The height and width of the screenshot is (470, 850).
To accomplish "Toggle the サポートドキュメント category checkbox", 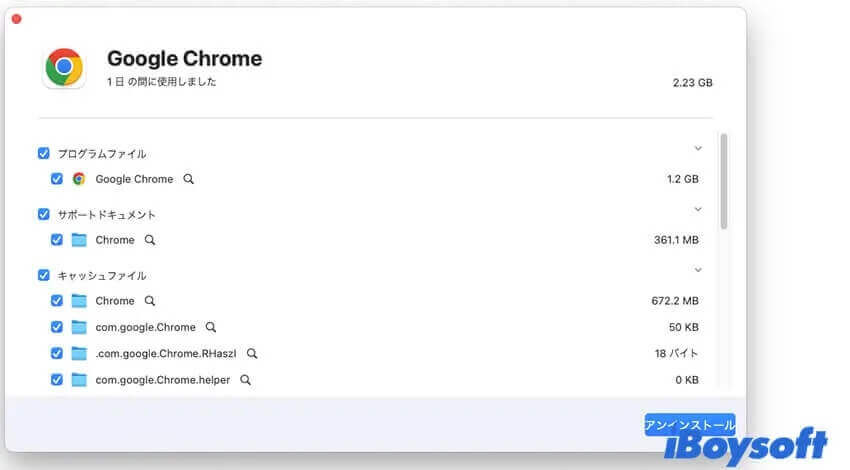I will coord(44,214).
